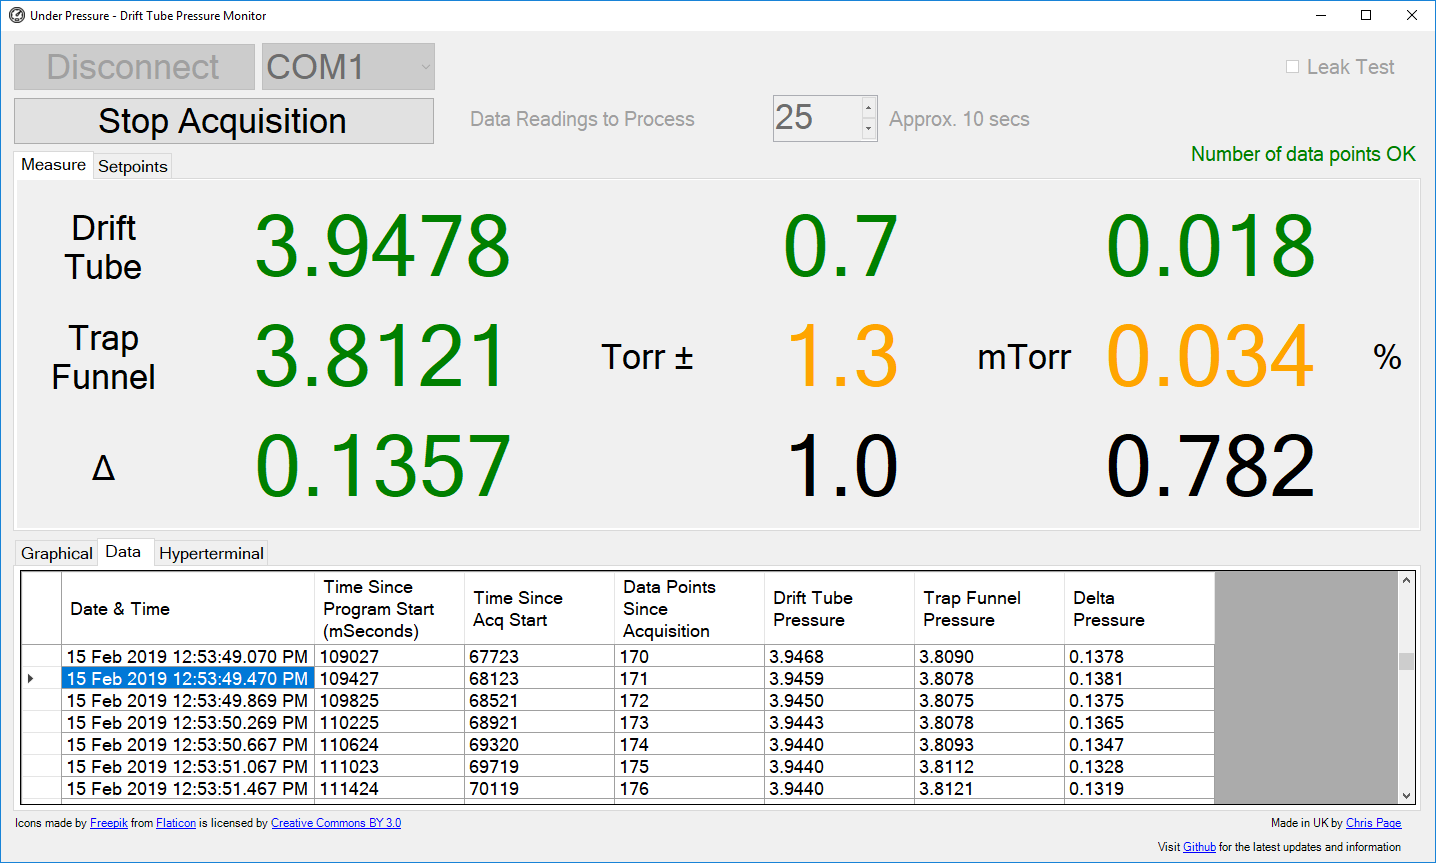1436x863 pixels.
Task: Click Drift Tube Pressure column header
Action: pos(840,608)
